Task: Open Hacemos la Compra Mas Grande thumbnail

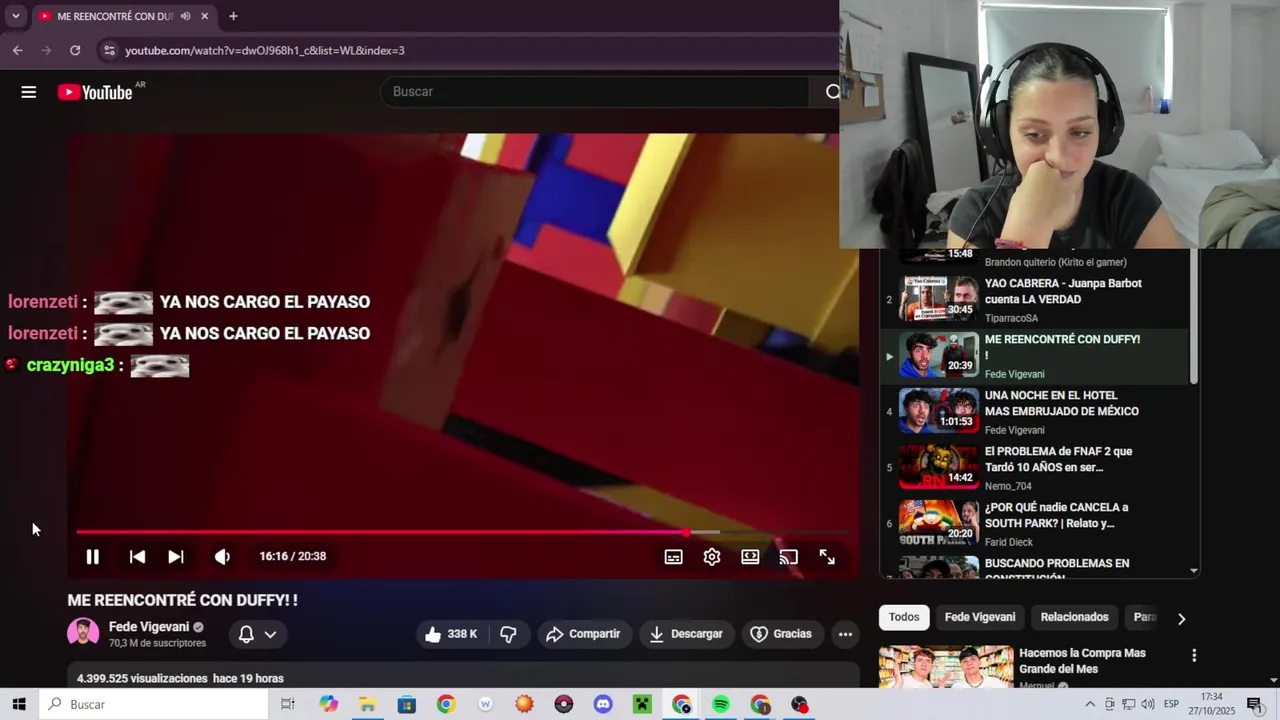Action: coord(945,668)
